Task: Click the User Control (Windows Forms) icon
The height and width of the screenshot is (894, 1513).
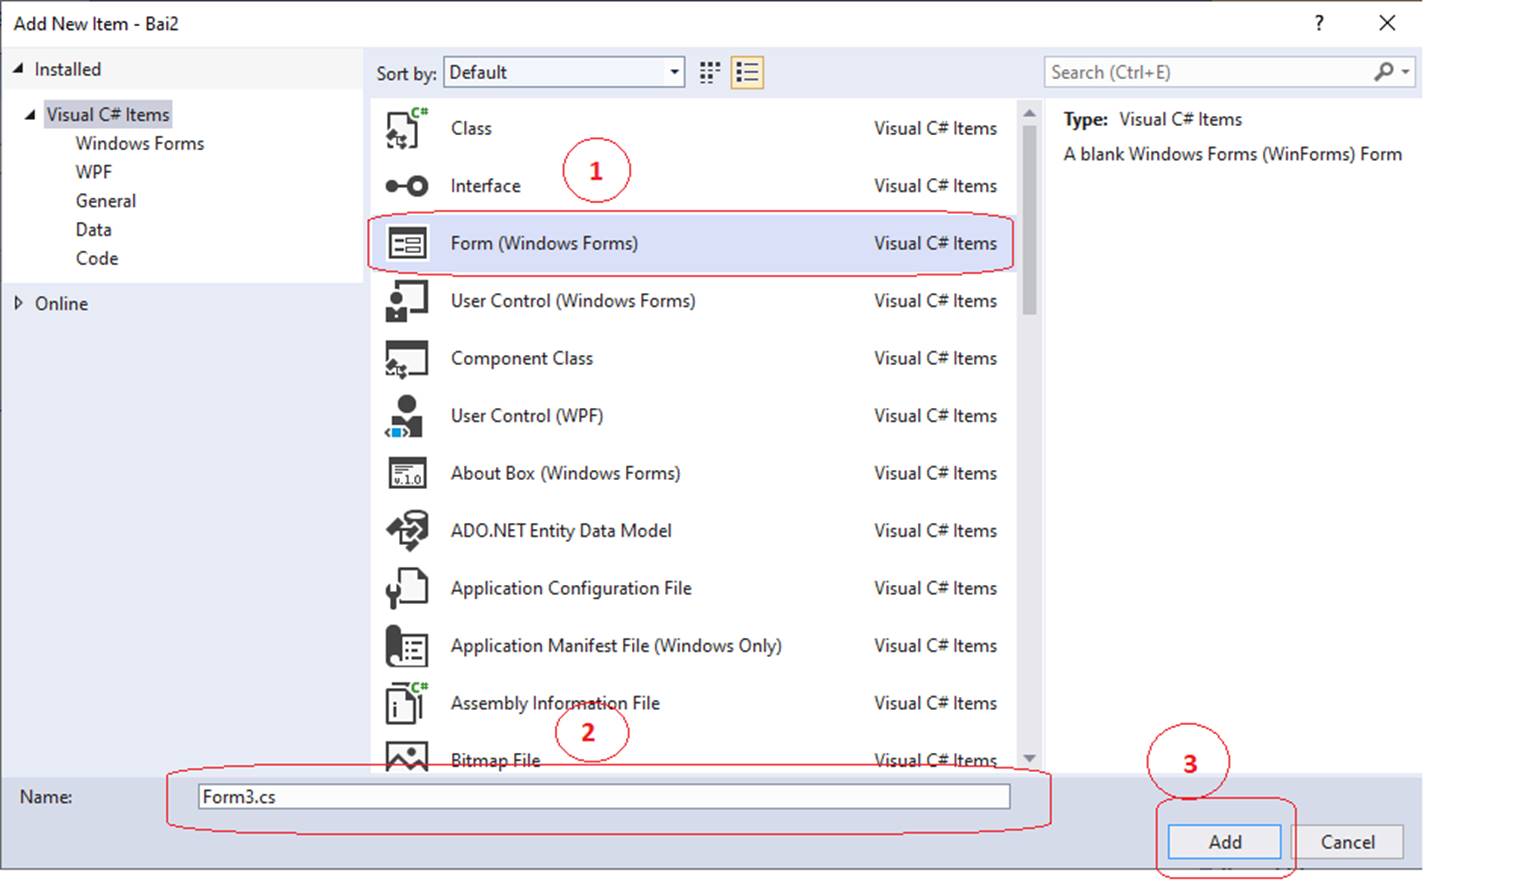Action: pyautogui.click(x=406, y=300)
